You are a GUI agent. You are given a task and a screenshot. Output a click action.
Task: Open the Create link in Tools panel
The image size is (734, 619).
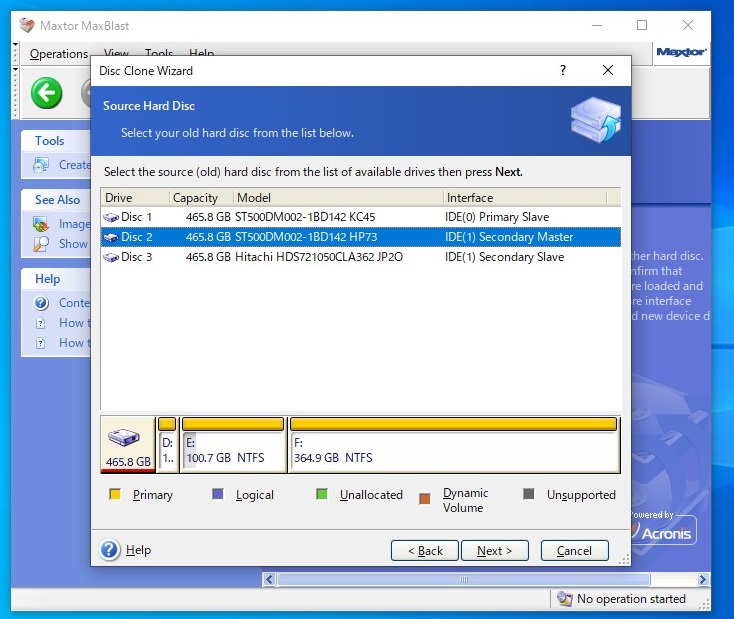74,165
